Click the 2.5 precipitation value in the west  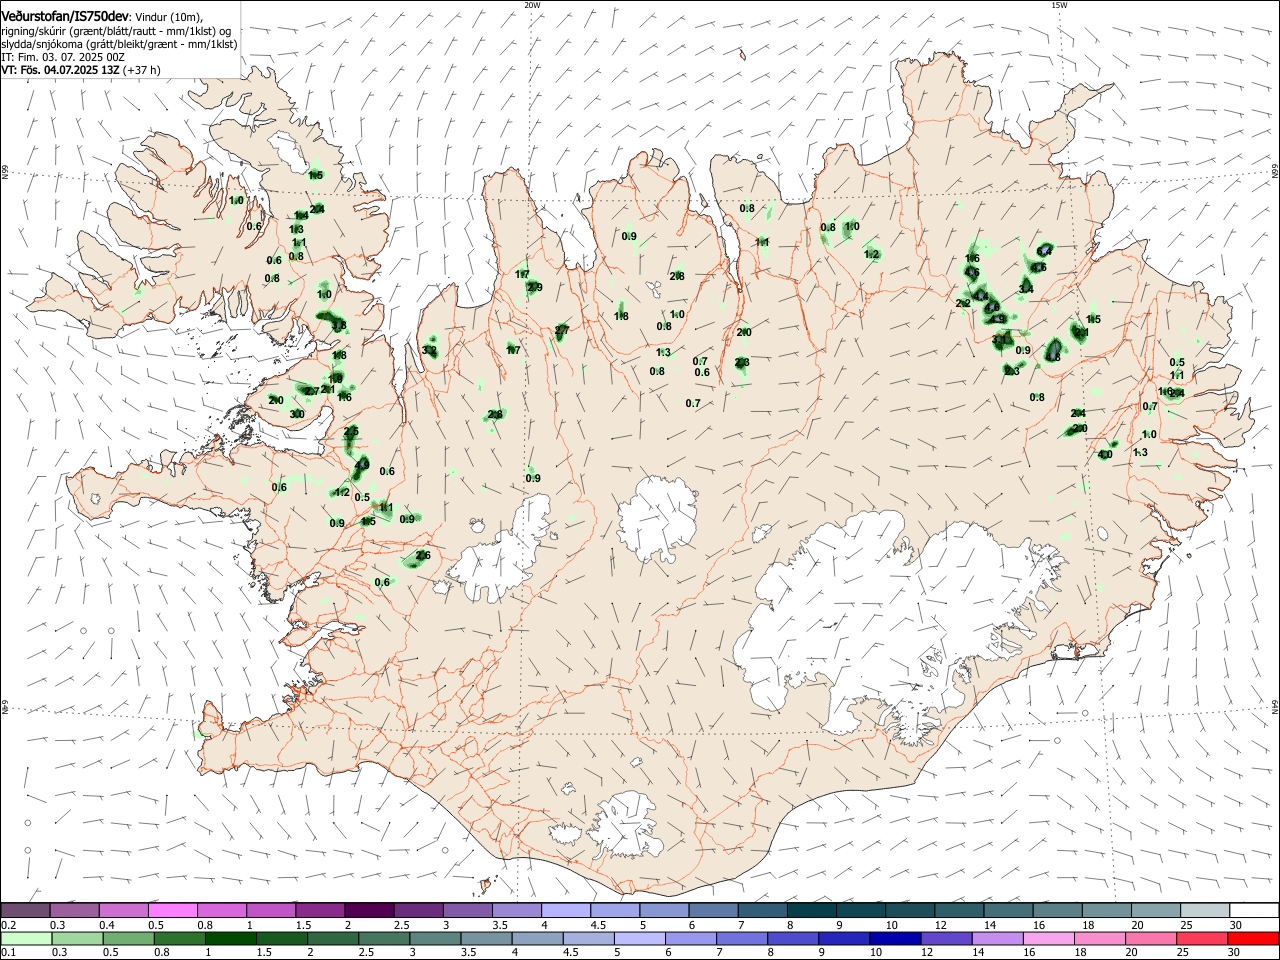point(351,431)
